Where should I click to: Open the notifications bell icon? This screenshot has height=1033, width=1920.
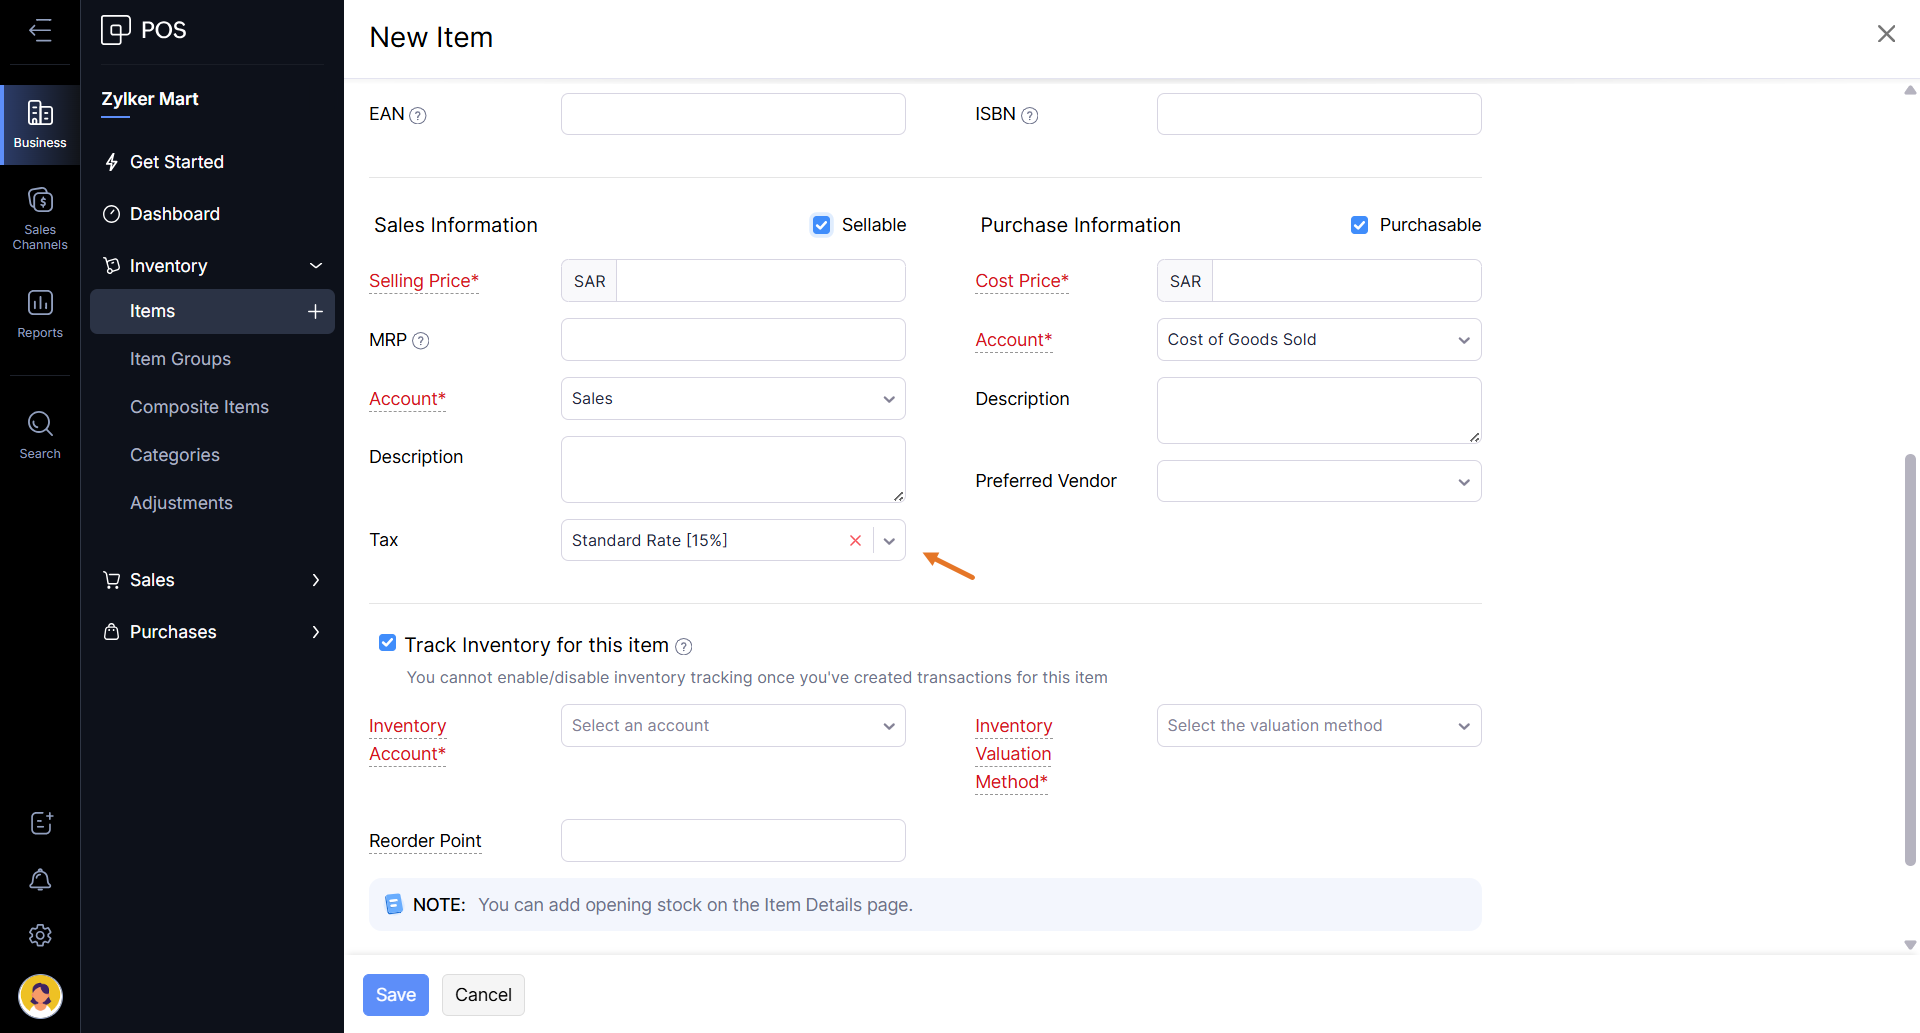click(x=40, y=880)
